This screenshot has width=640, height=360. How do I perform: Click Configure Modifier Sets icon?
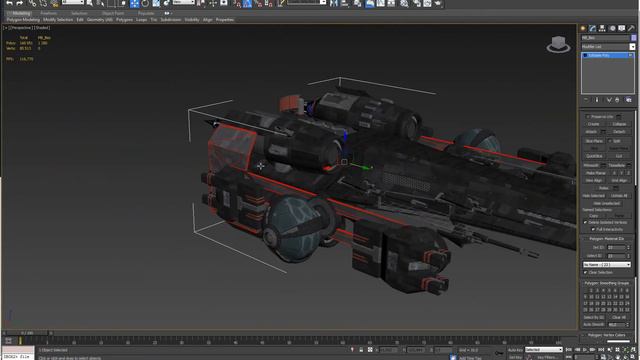(x=629, y=100)
